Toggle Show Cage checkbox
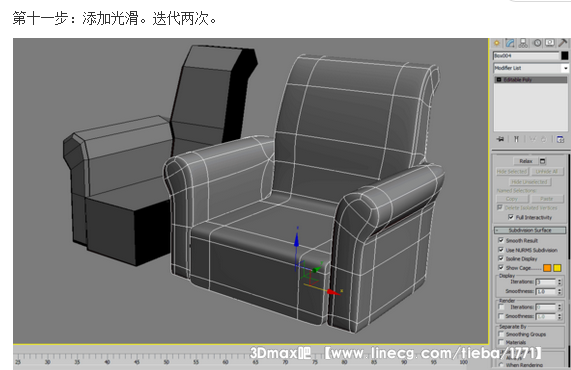 click(x=501, y=268)
